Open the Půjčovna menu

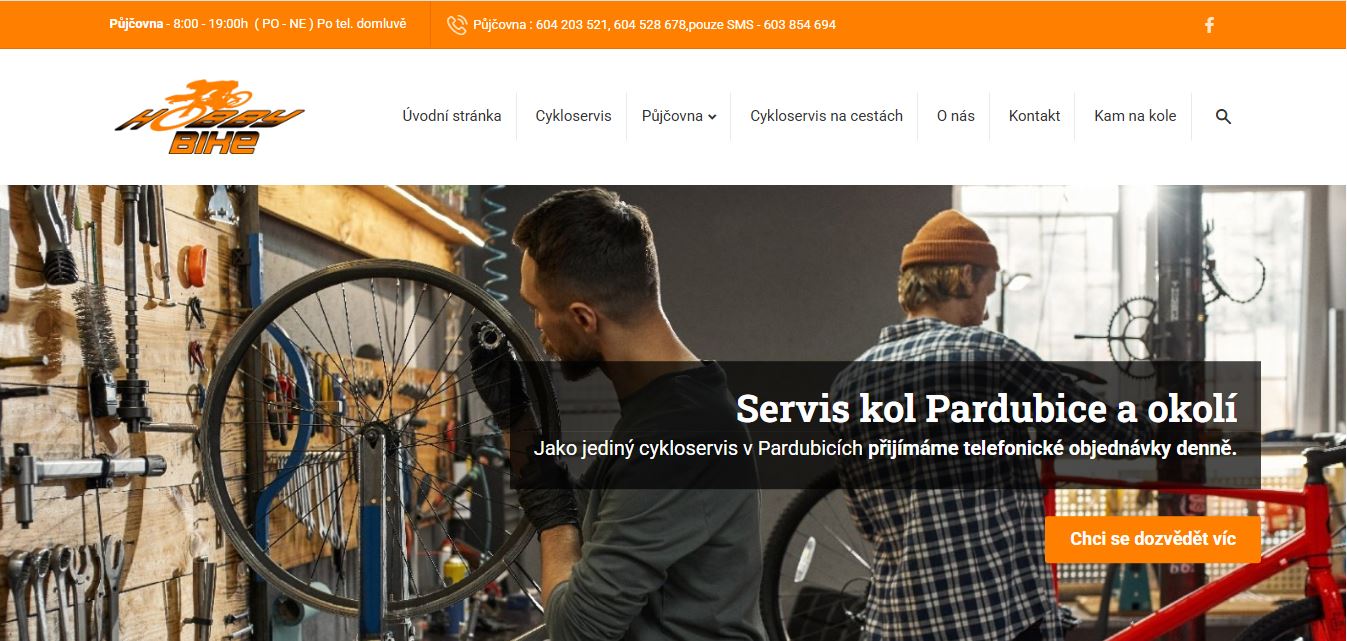(x=672, y=116)
